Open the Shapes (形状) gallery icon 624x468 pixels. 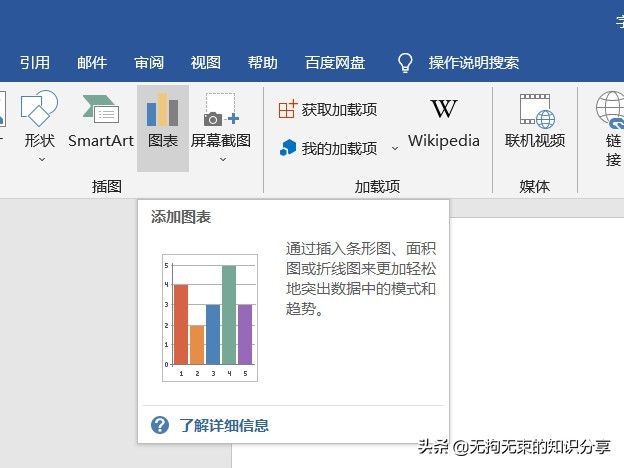click(39, 108)
